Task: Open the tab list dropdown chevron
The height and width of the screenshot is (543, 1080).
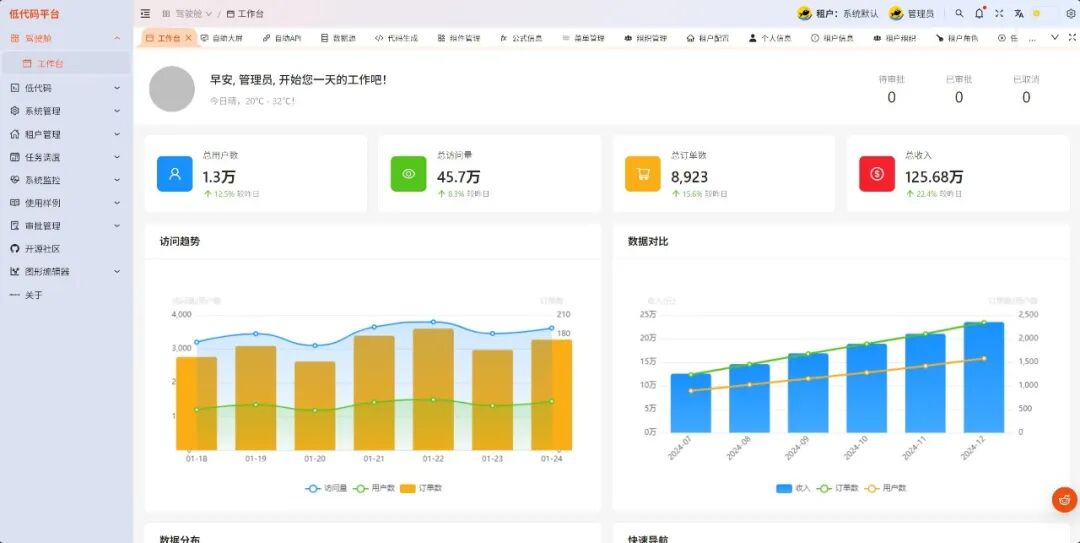Action: [1055, 37]
